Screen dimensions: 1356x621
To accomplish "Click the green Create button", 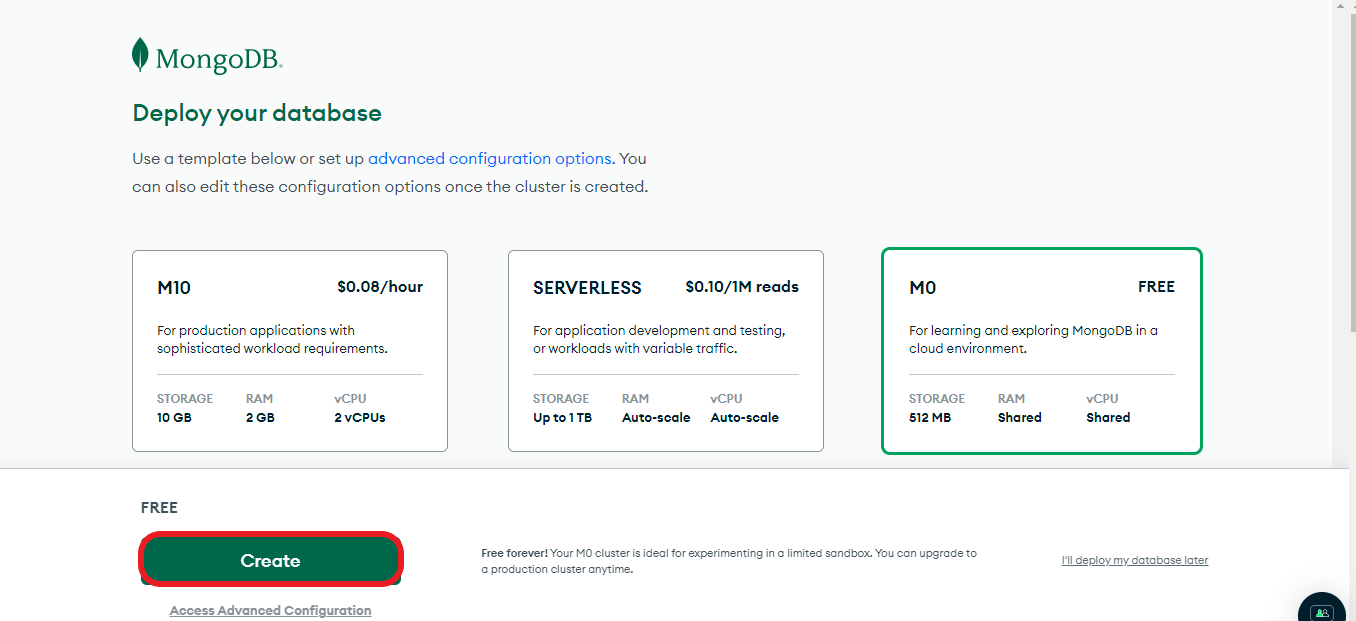I will pyautogui.click(x=270, y=561).
